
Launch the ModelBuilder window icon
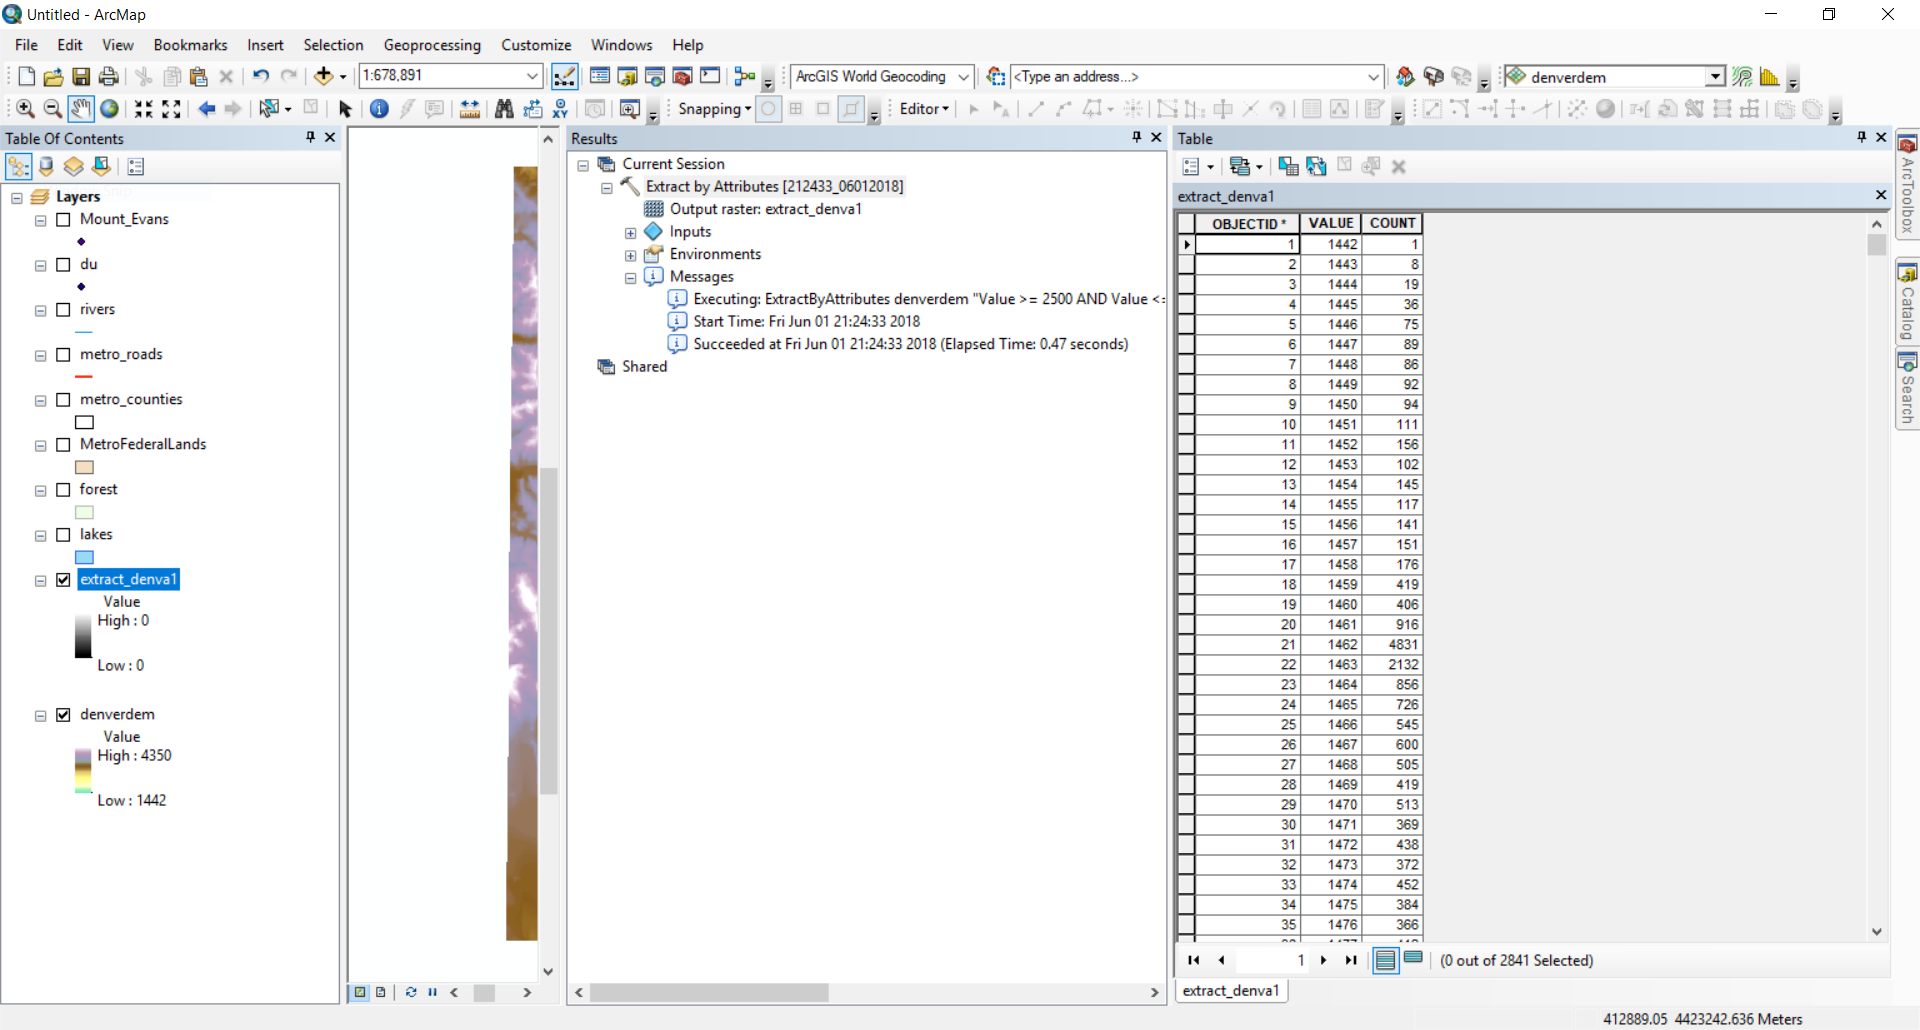(x=745, y=76)
